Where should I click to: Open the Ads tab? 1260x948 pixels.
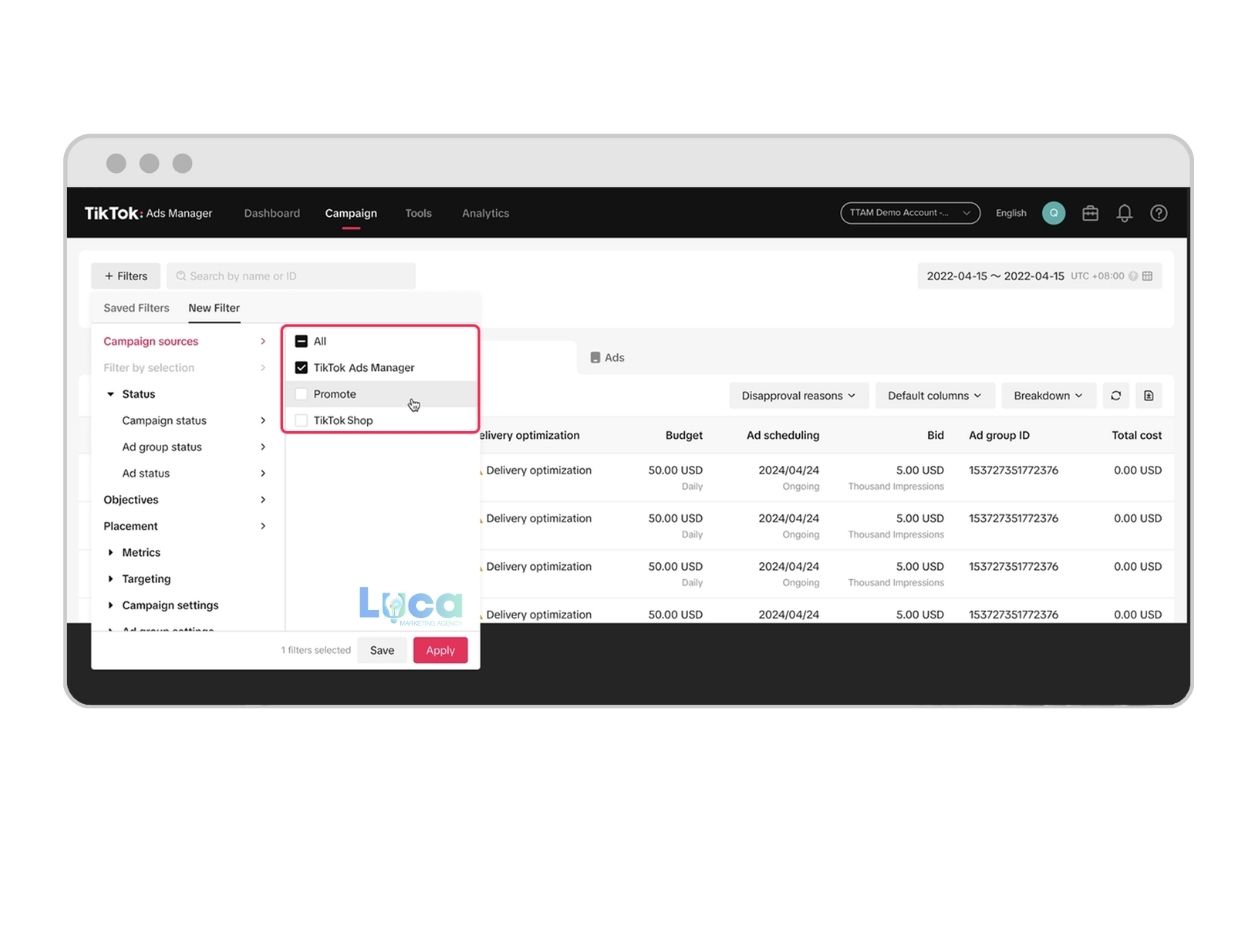tap(607, 357)
